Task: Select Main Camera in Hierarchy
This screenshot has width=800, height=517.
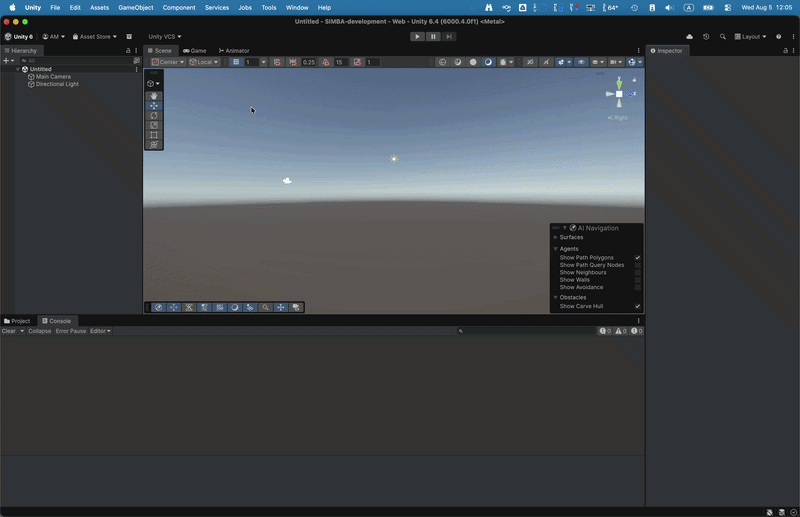Action: point(53,77)
